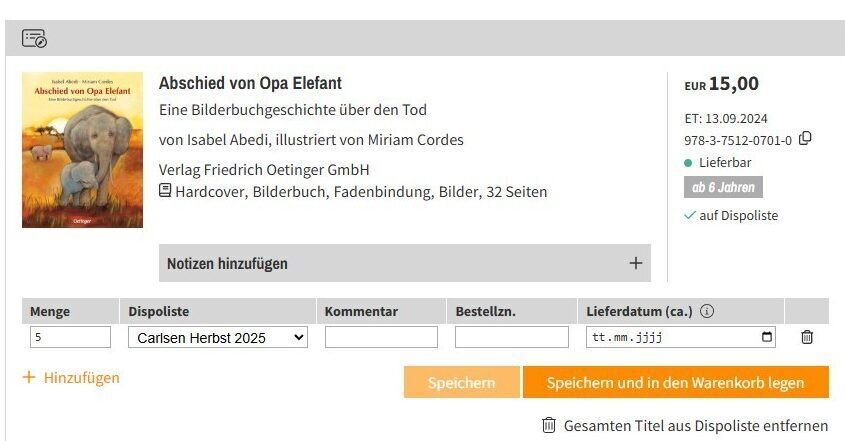Open the calendar picker in date field
Viewport: 845px width, 441px height.
pyautogui.click(x=767, y=337)
